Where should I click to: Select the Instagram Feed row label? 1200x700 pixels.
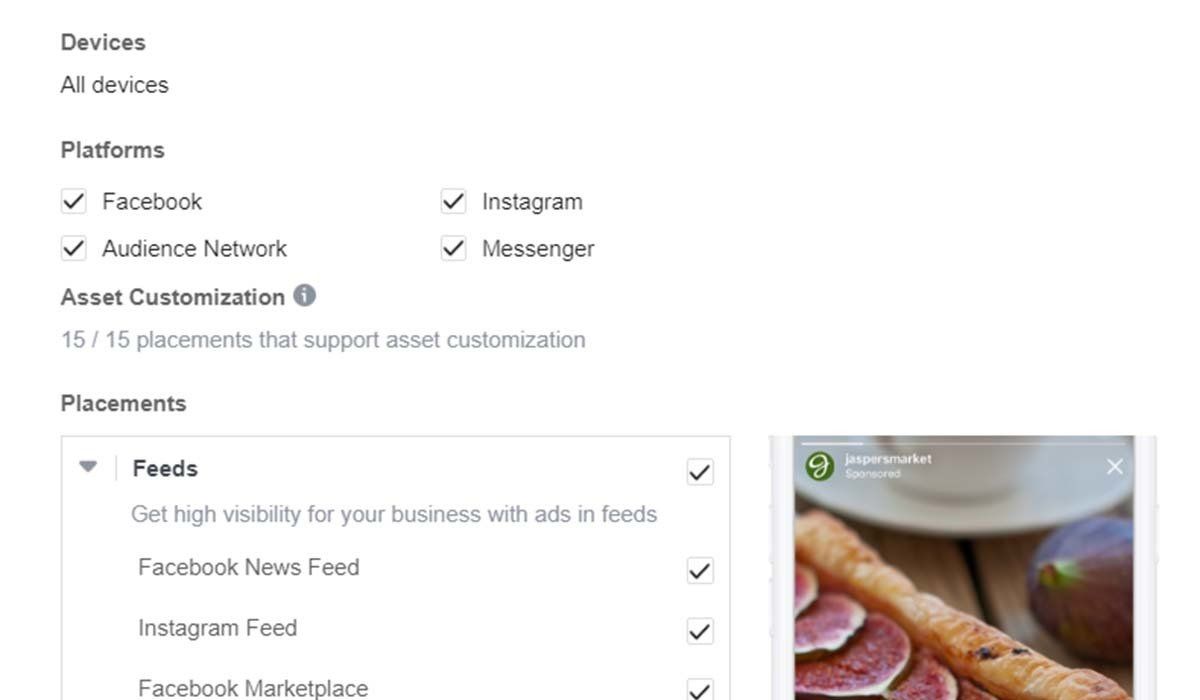click(217, 628)
